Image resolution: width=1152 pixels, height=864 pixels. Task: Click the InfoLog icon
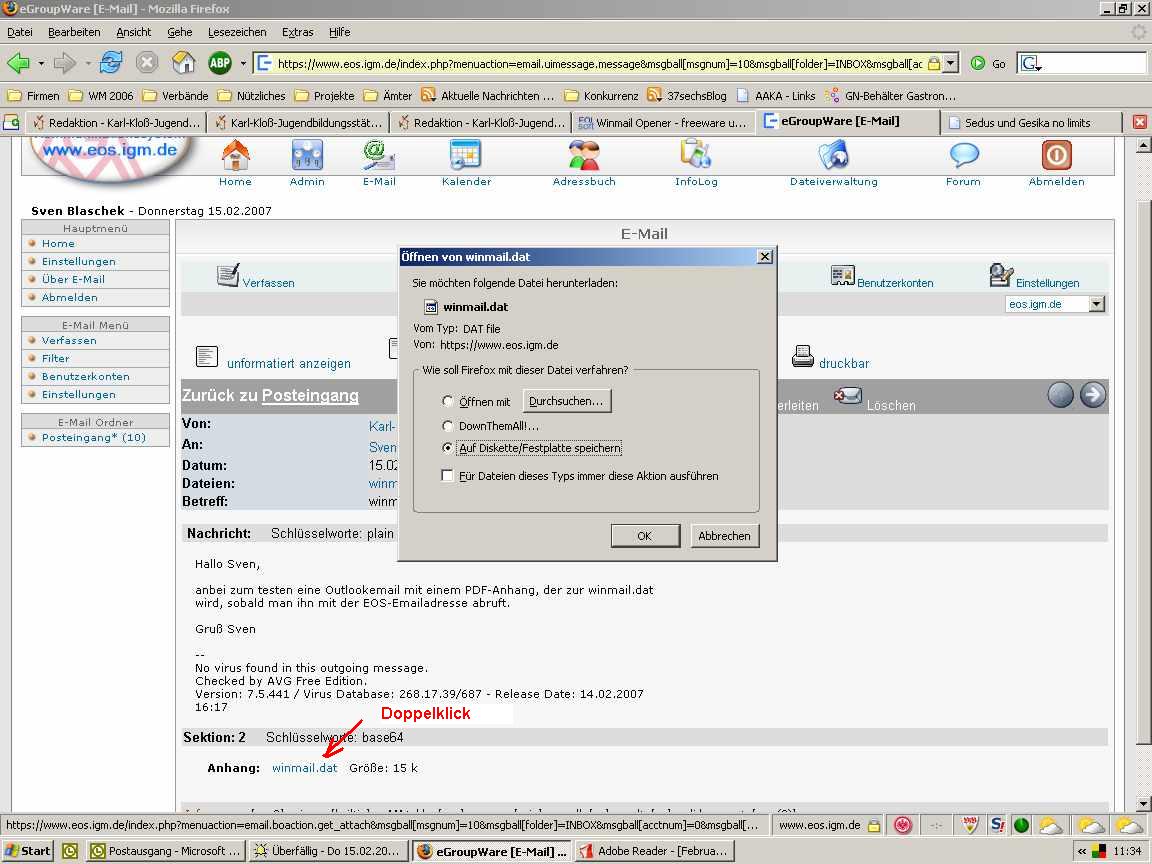(695, 155)
